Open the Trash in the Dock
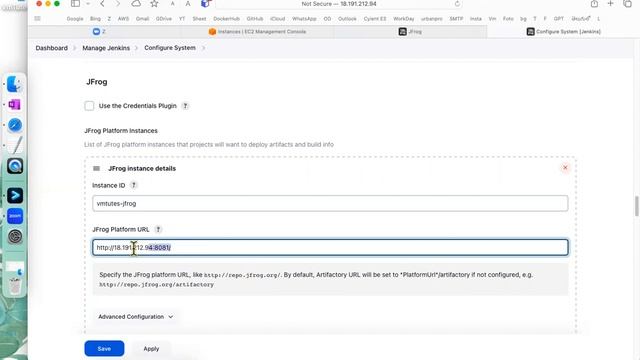The height and width of the screenshot is (360, 640). tap(15, 285)
